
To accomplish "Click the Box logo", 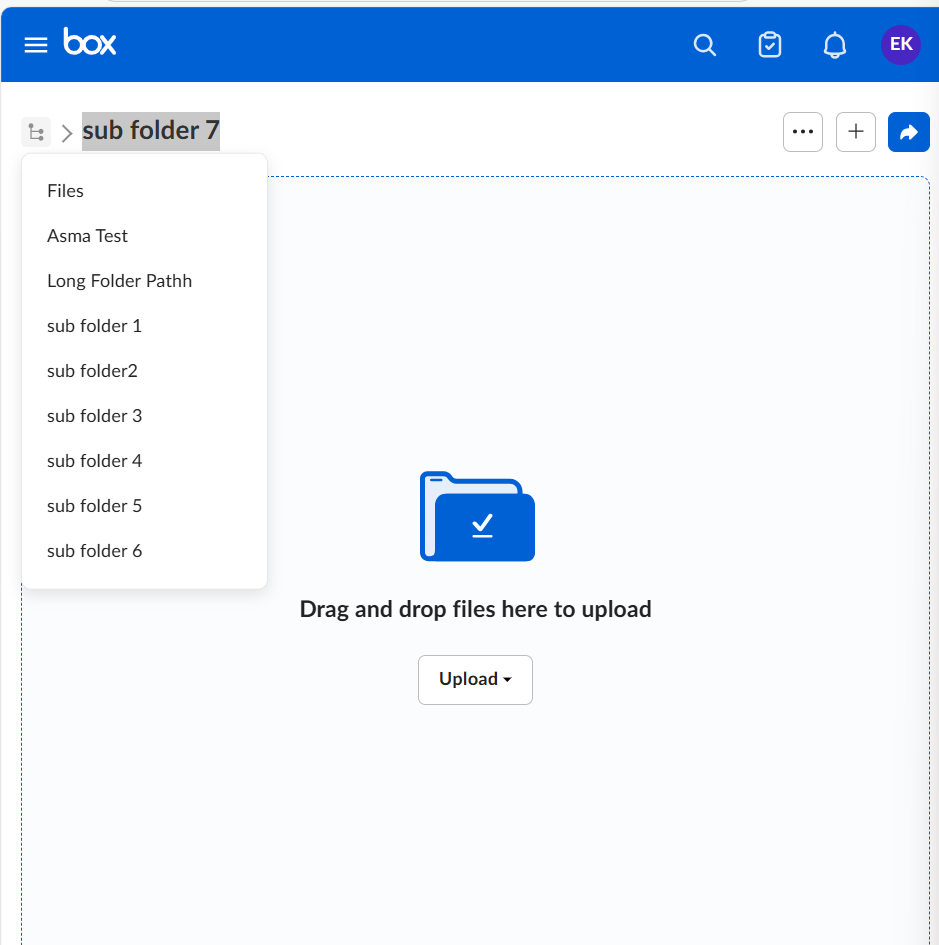I will (90, 44).
